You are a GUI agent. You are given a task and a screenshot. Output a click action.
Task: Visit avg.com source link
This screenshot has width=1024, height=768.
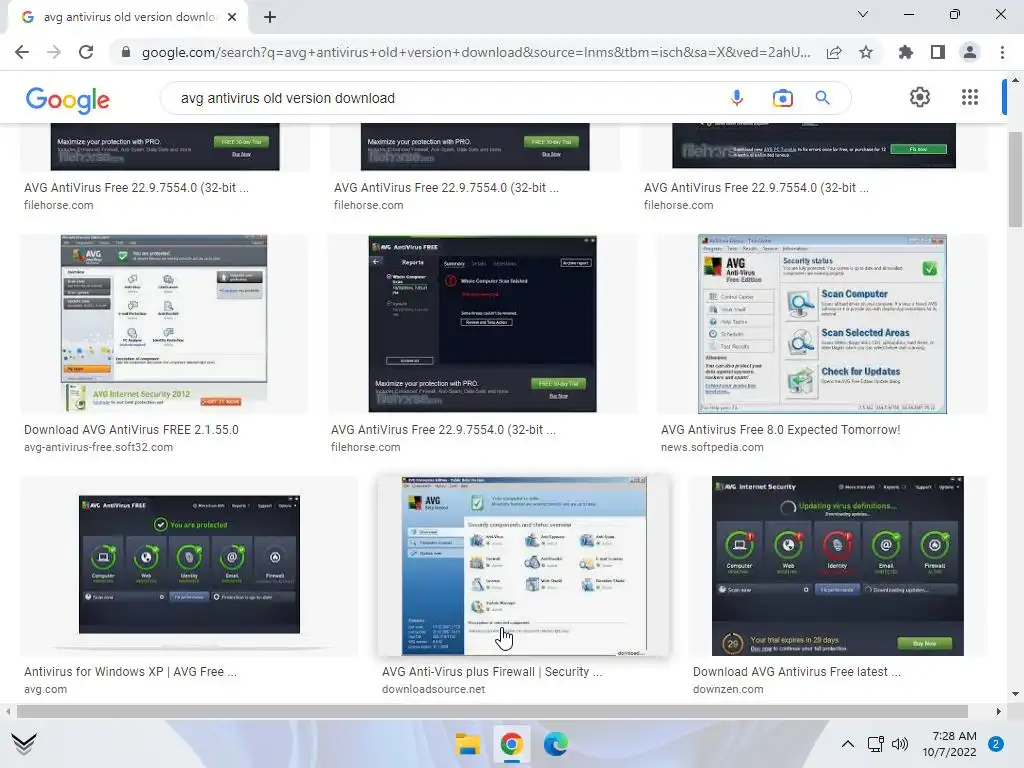45,689
